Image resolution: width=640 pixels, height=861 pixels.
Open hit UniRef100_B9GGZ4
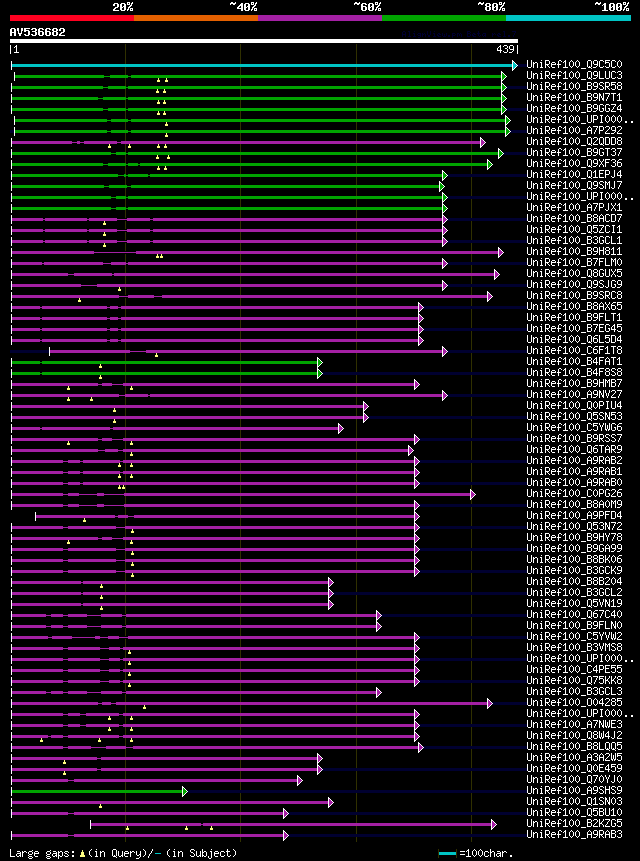tap(574, 109)
